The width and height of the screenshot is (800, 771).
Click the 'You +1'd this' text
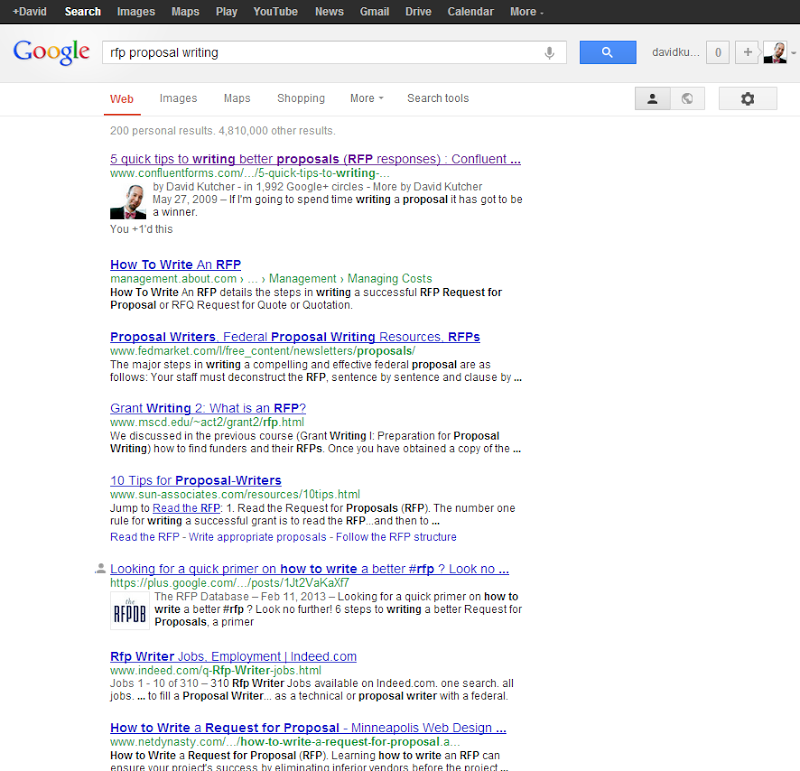point(141,229)
